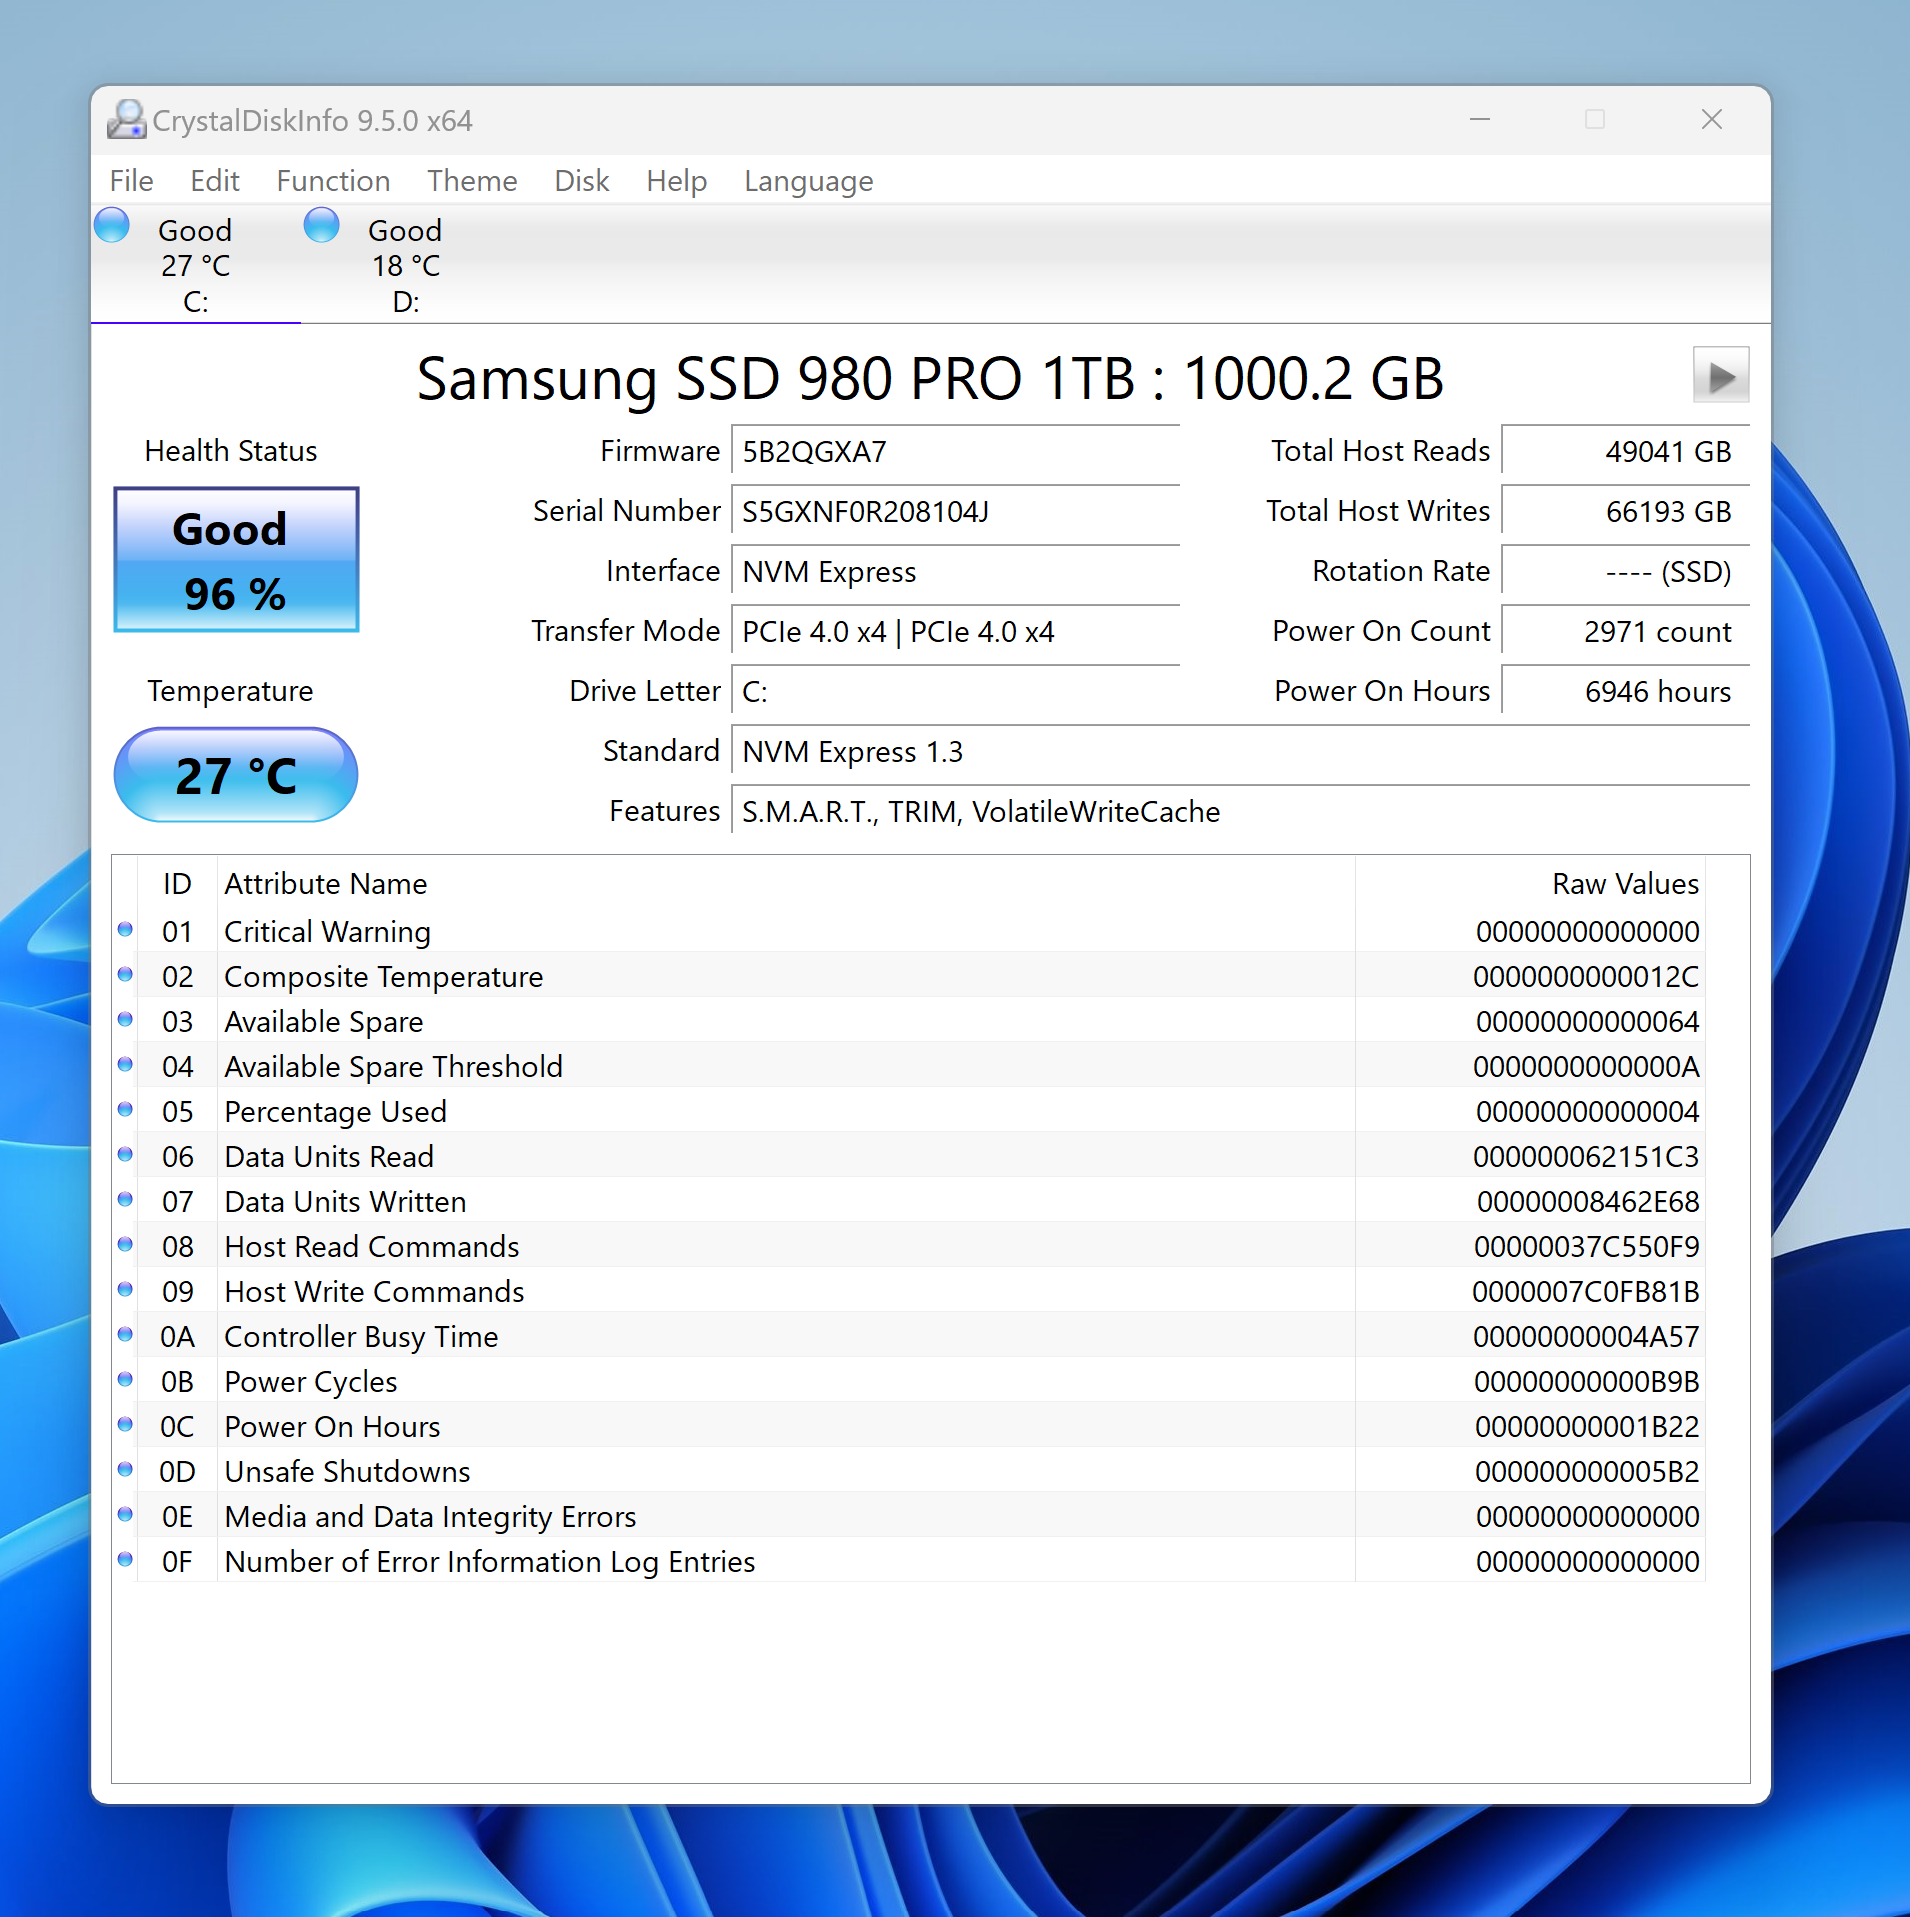
Task: Click the Power On Count value 2971 count
Action: 1626,631
